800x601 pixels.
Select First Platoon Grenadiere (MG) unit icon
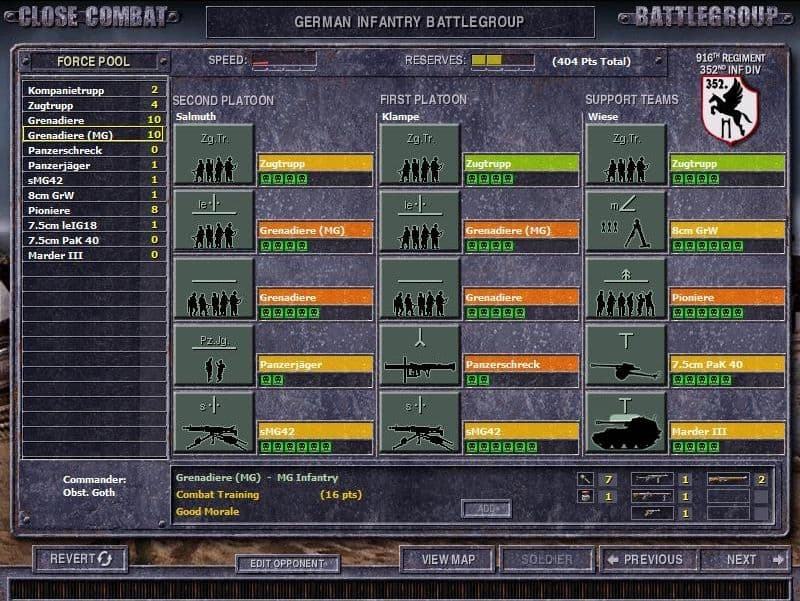tap(420, 221)
